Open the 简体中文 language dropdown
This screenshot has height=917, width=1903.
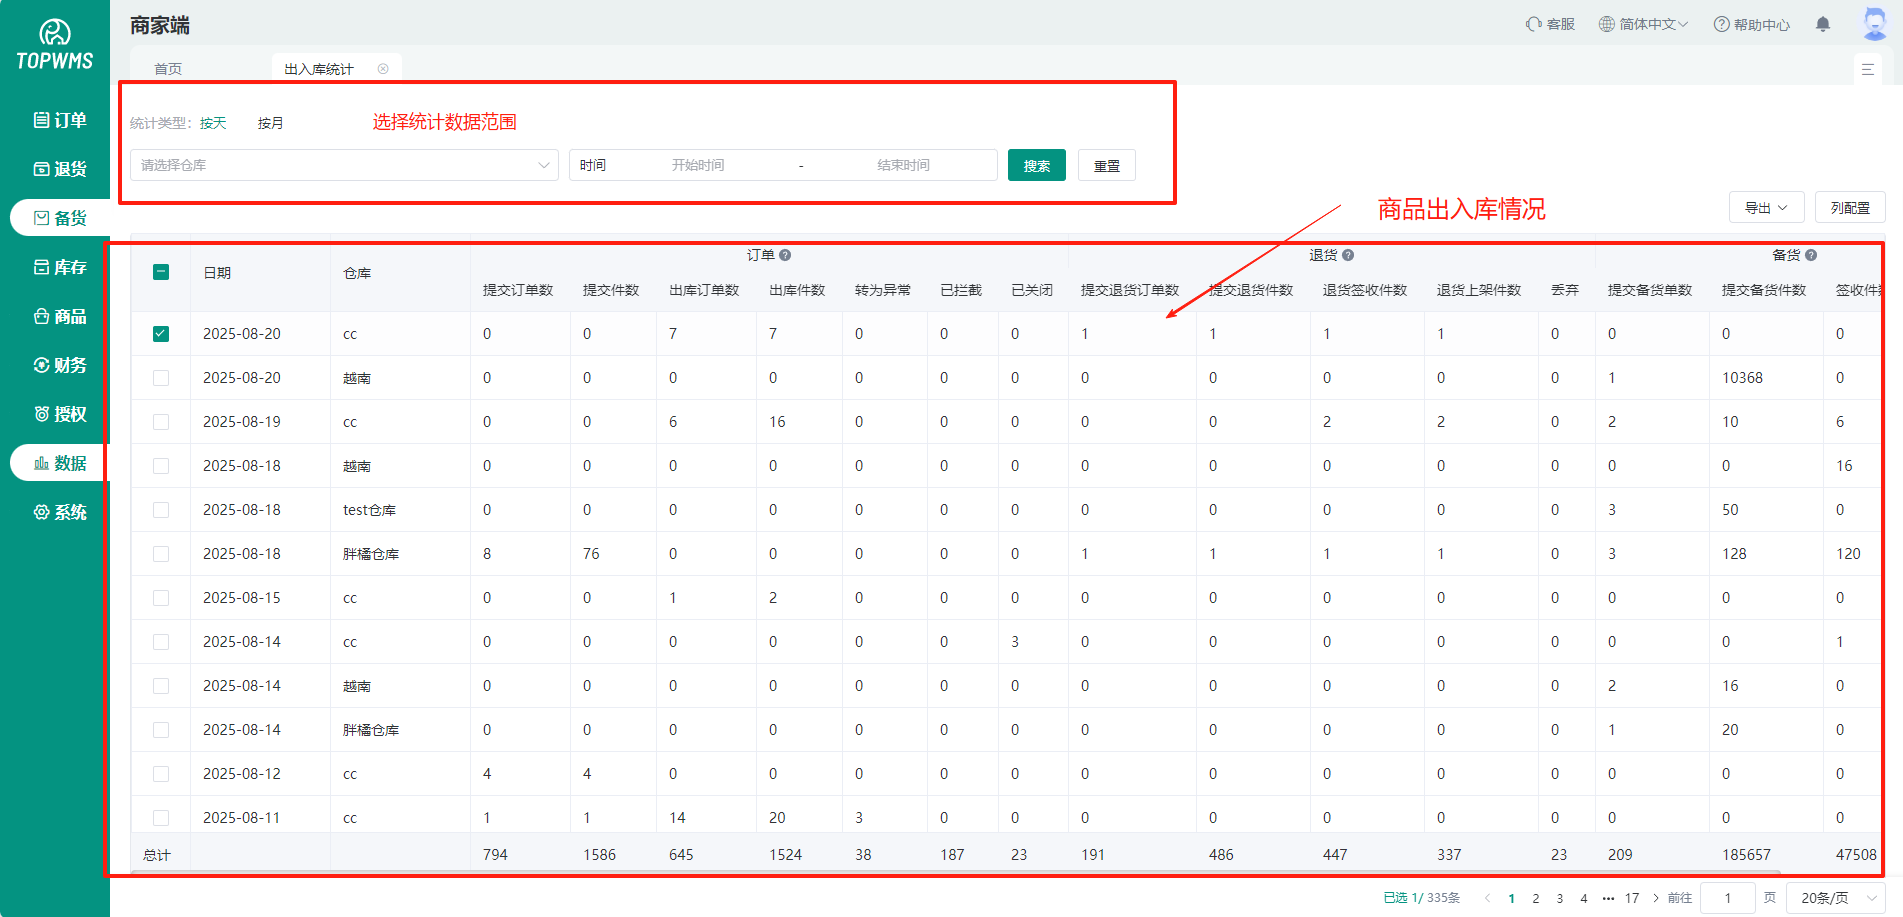pyautogui.click(x=1643, y=24)
